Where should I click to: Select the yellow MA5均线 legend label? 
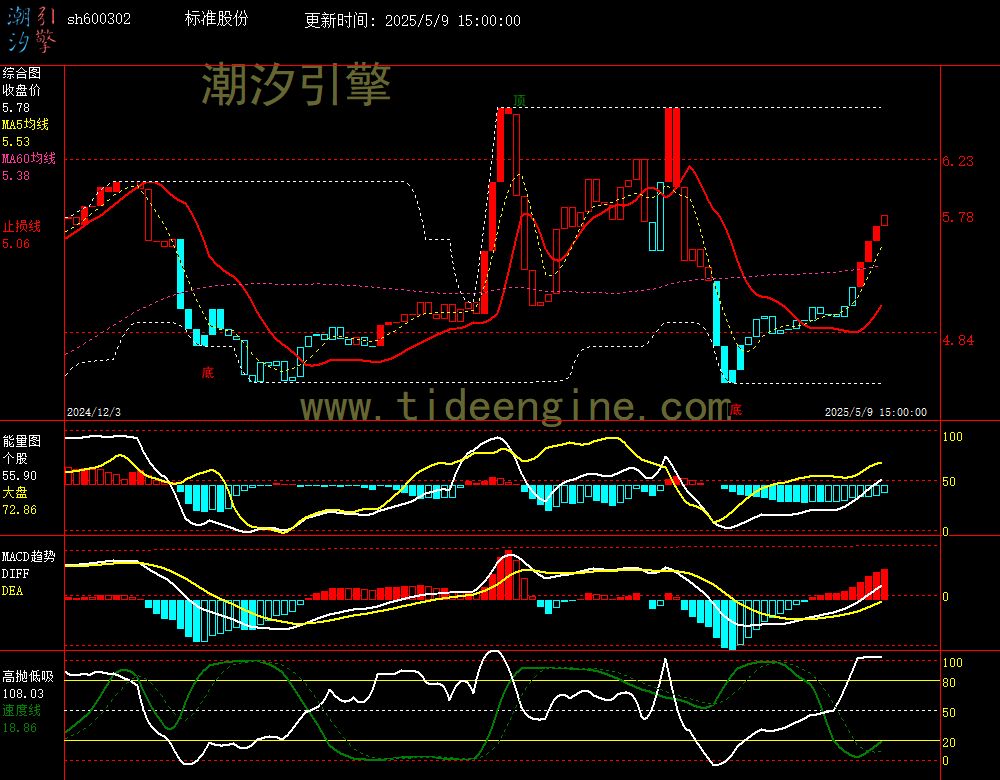tap(26, 124)
